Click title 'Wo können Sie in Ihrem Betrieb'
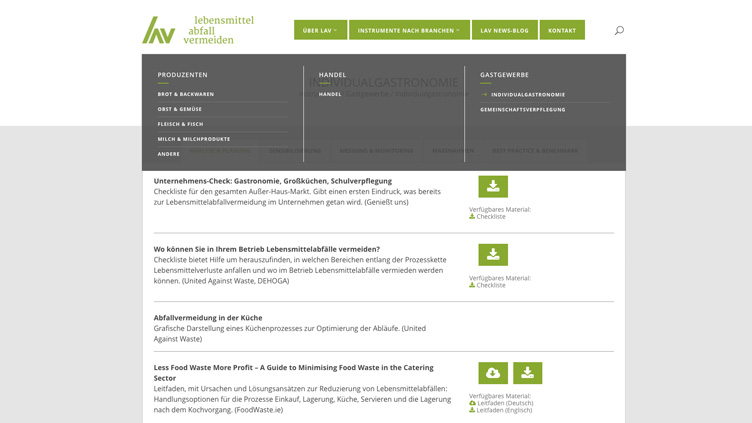The height and width of the screenshot is (423, 752). pyautogui.click(x=267, y=249)
